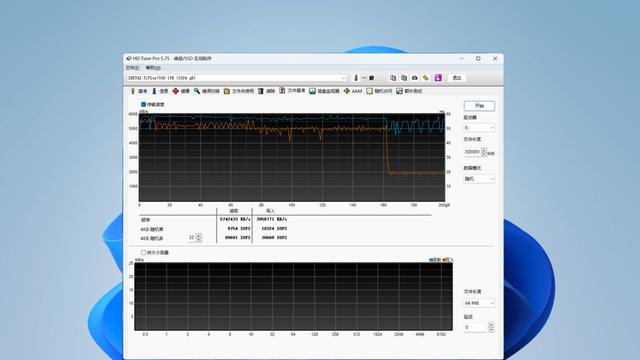Open the Help (帮助) menu
The width and height of the screenshot is (640, 360).
153,68
